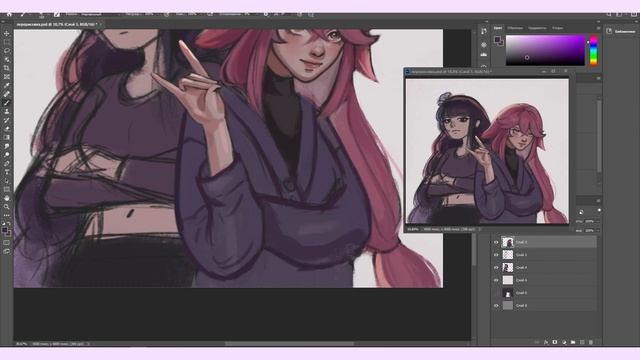The image size is (640, 360).
Task: Open the workspace switcher at top right
Action: (x=619, y=14)
